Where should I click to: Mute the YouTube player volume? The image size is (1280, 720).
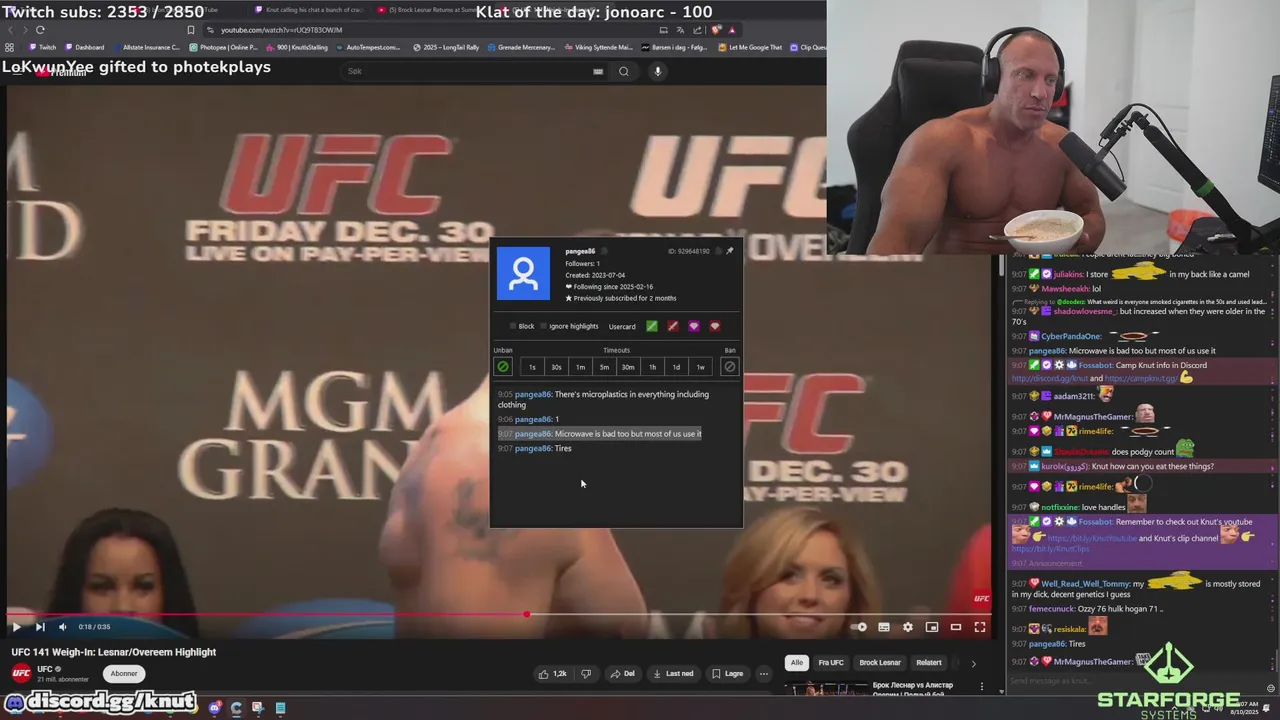pos(62,627)
